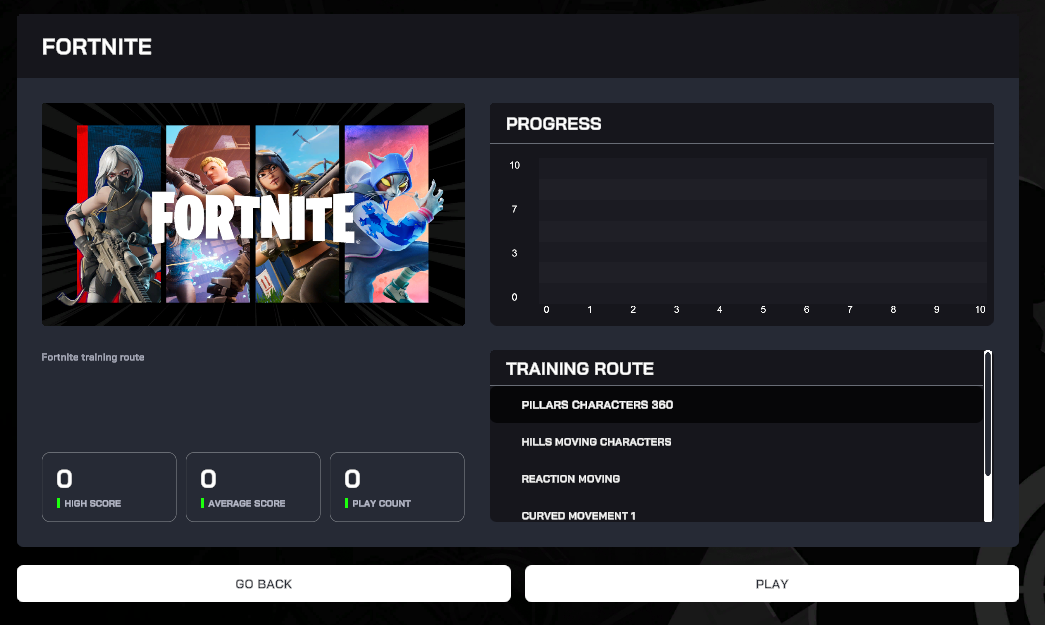Click the PROGRESS panel heading

[x=554, y=124]
